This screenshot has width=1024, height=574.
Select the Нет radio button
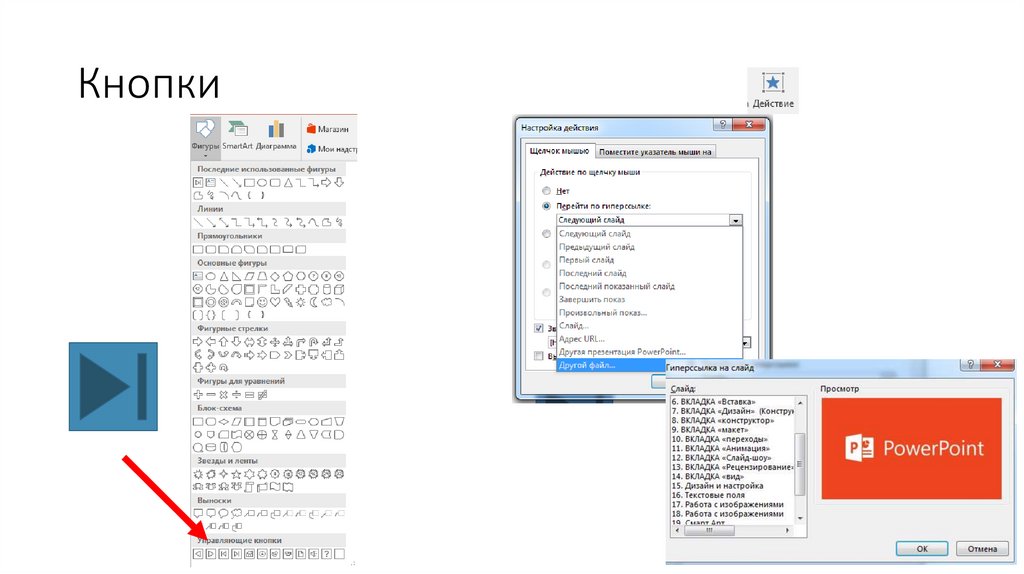(x=547, y=191)
